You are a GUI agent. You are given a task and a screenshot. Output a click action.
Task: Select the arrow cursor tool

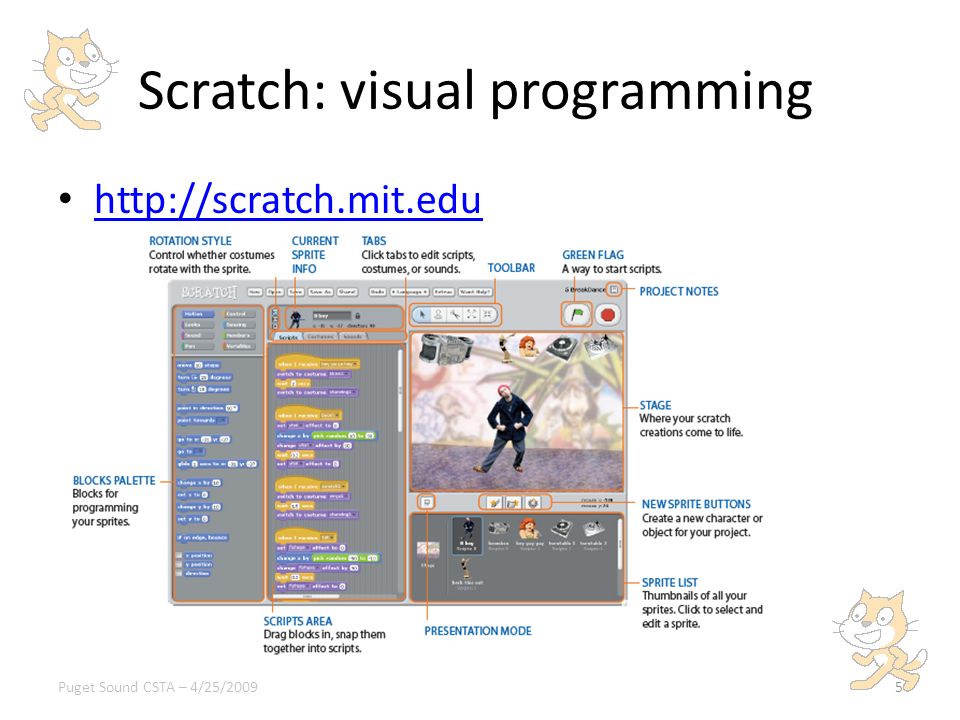[x=422, y=315]
